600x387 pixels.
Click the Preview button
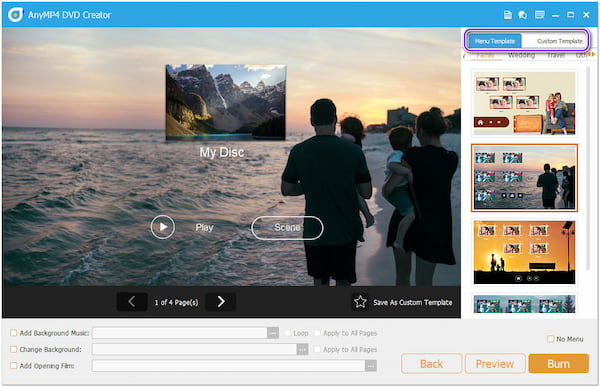(x=495, y=364)
